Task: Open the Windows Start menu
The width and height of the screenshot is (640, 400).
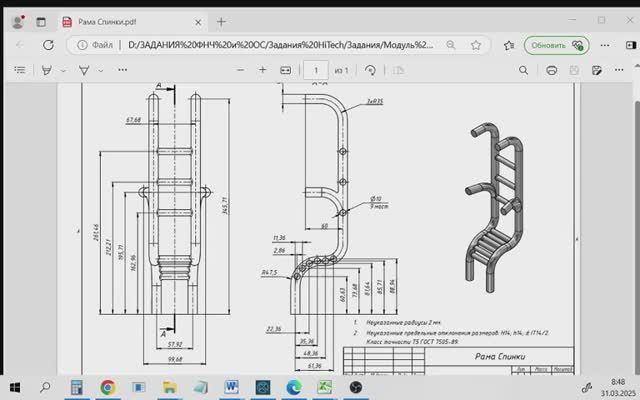Action: [x=15, y=387]
